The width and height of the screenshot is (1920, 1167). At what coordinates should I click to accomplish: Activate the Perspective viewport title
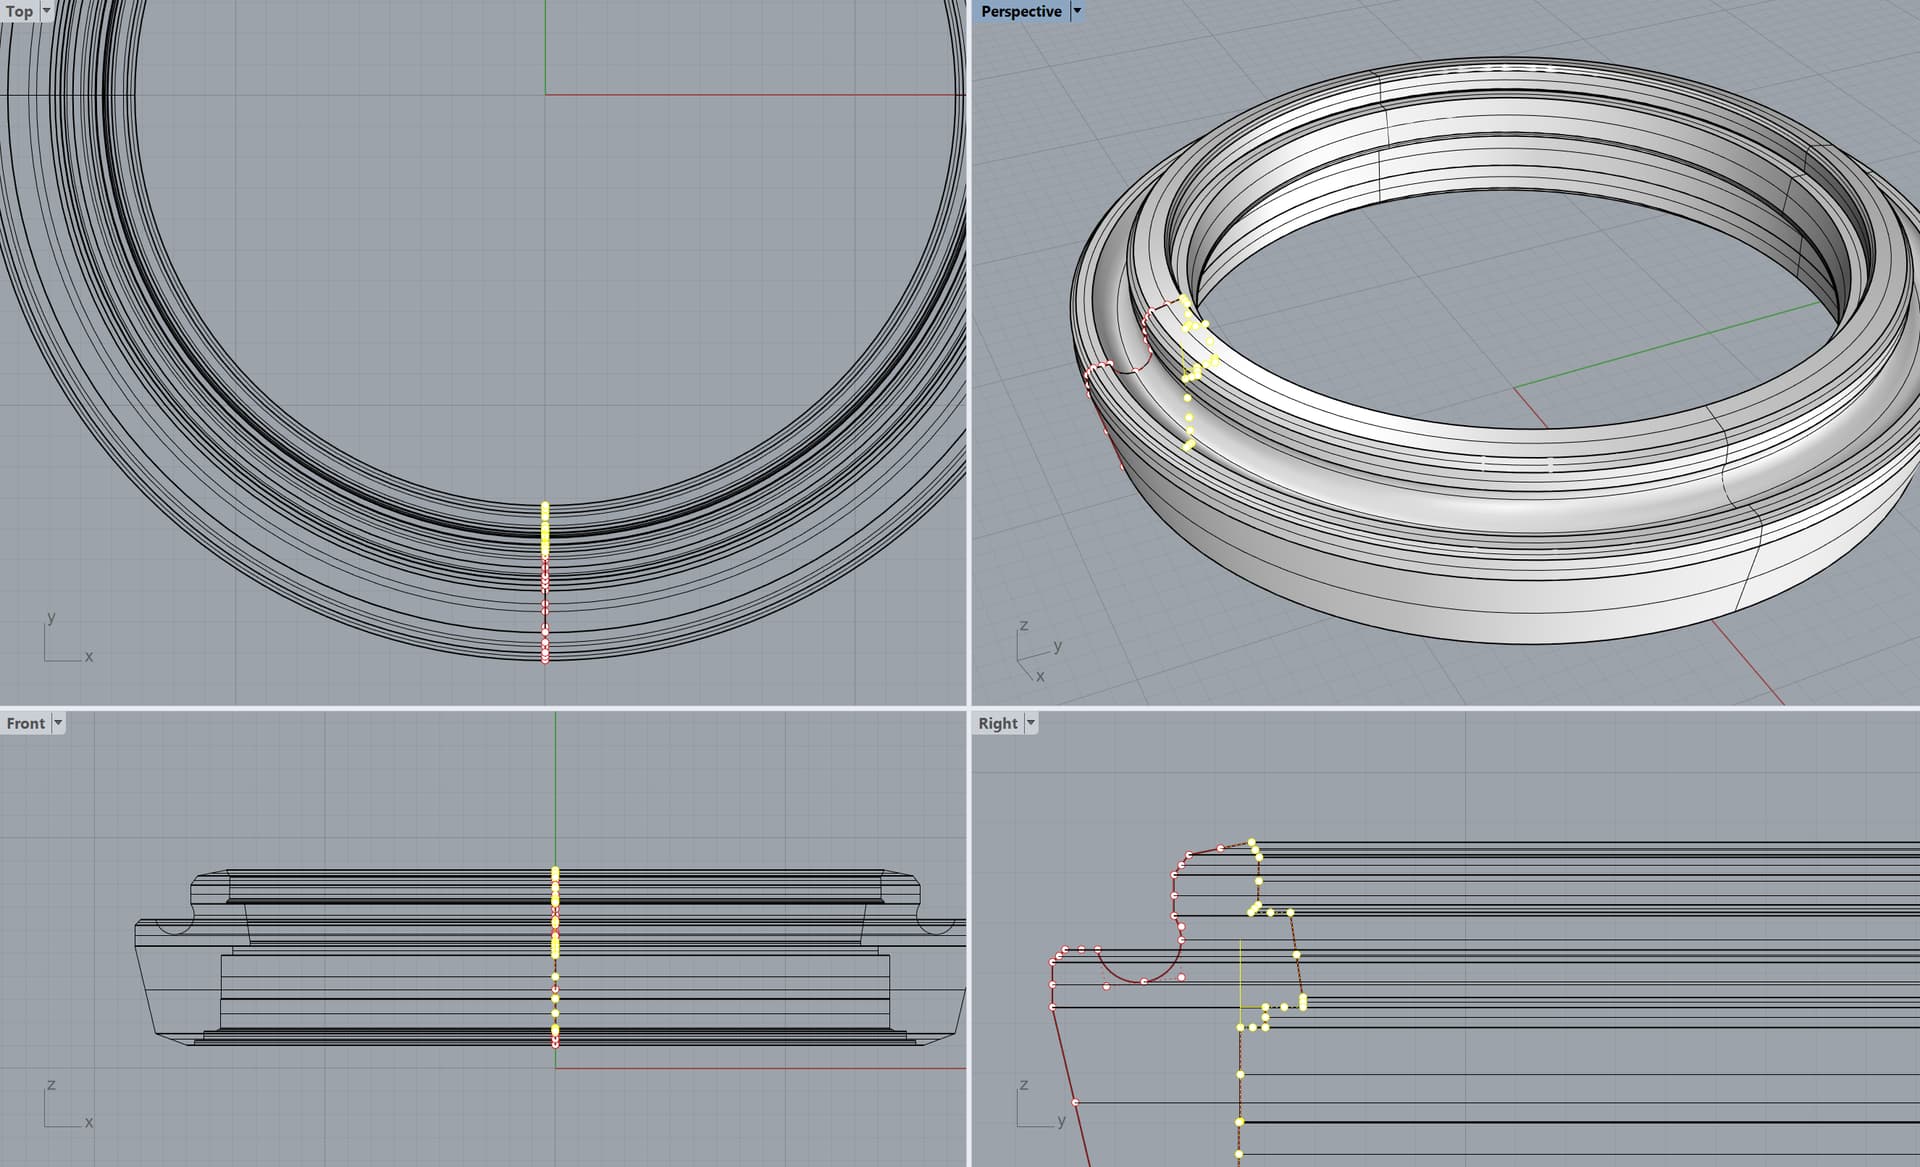(1020, 11)
